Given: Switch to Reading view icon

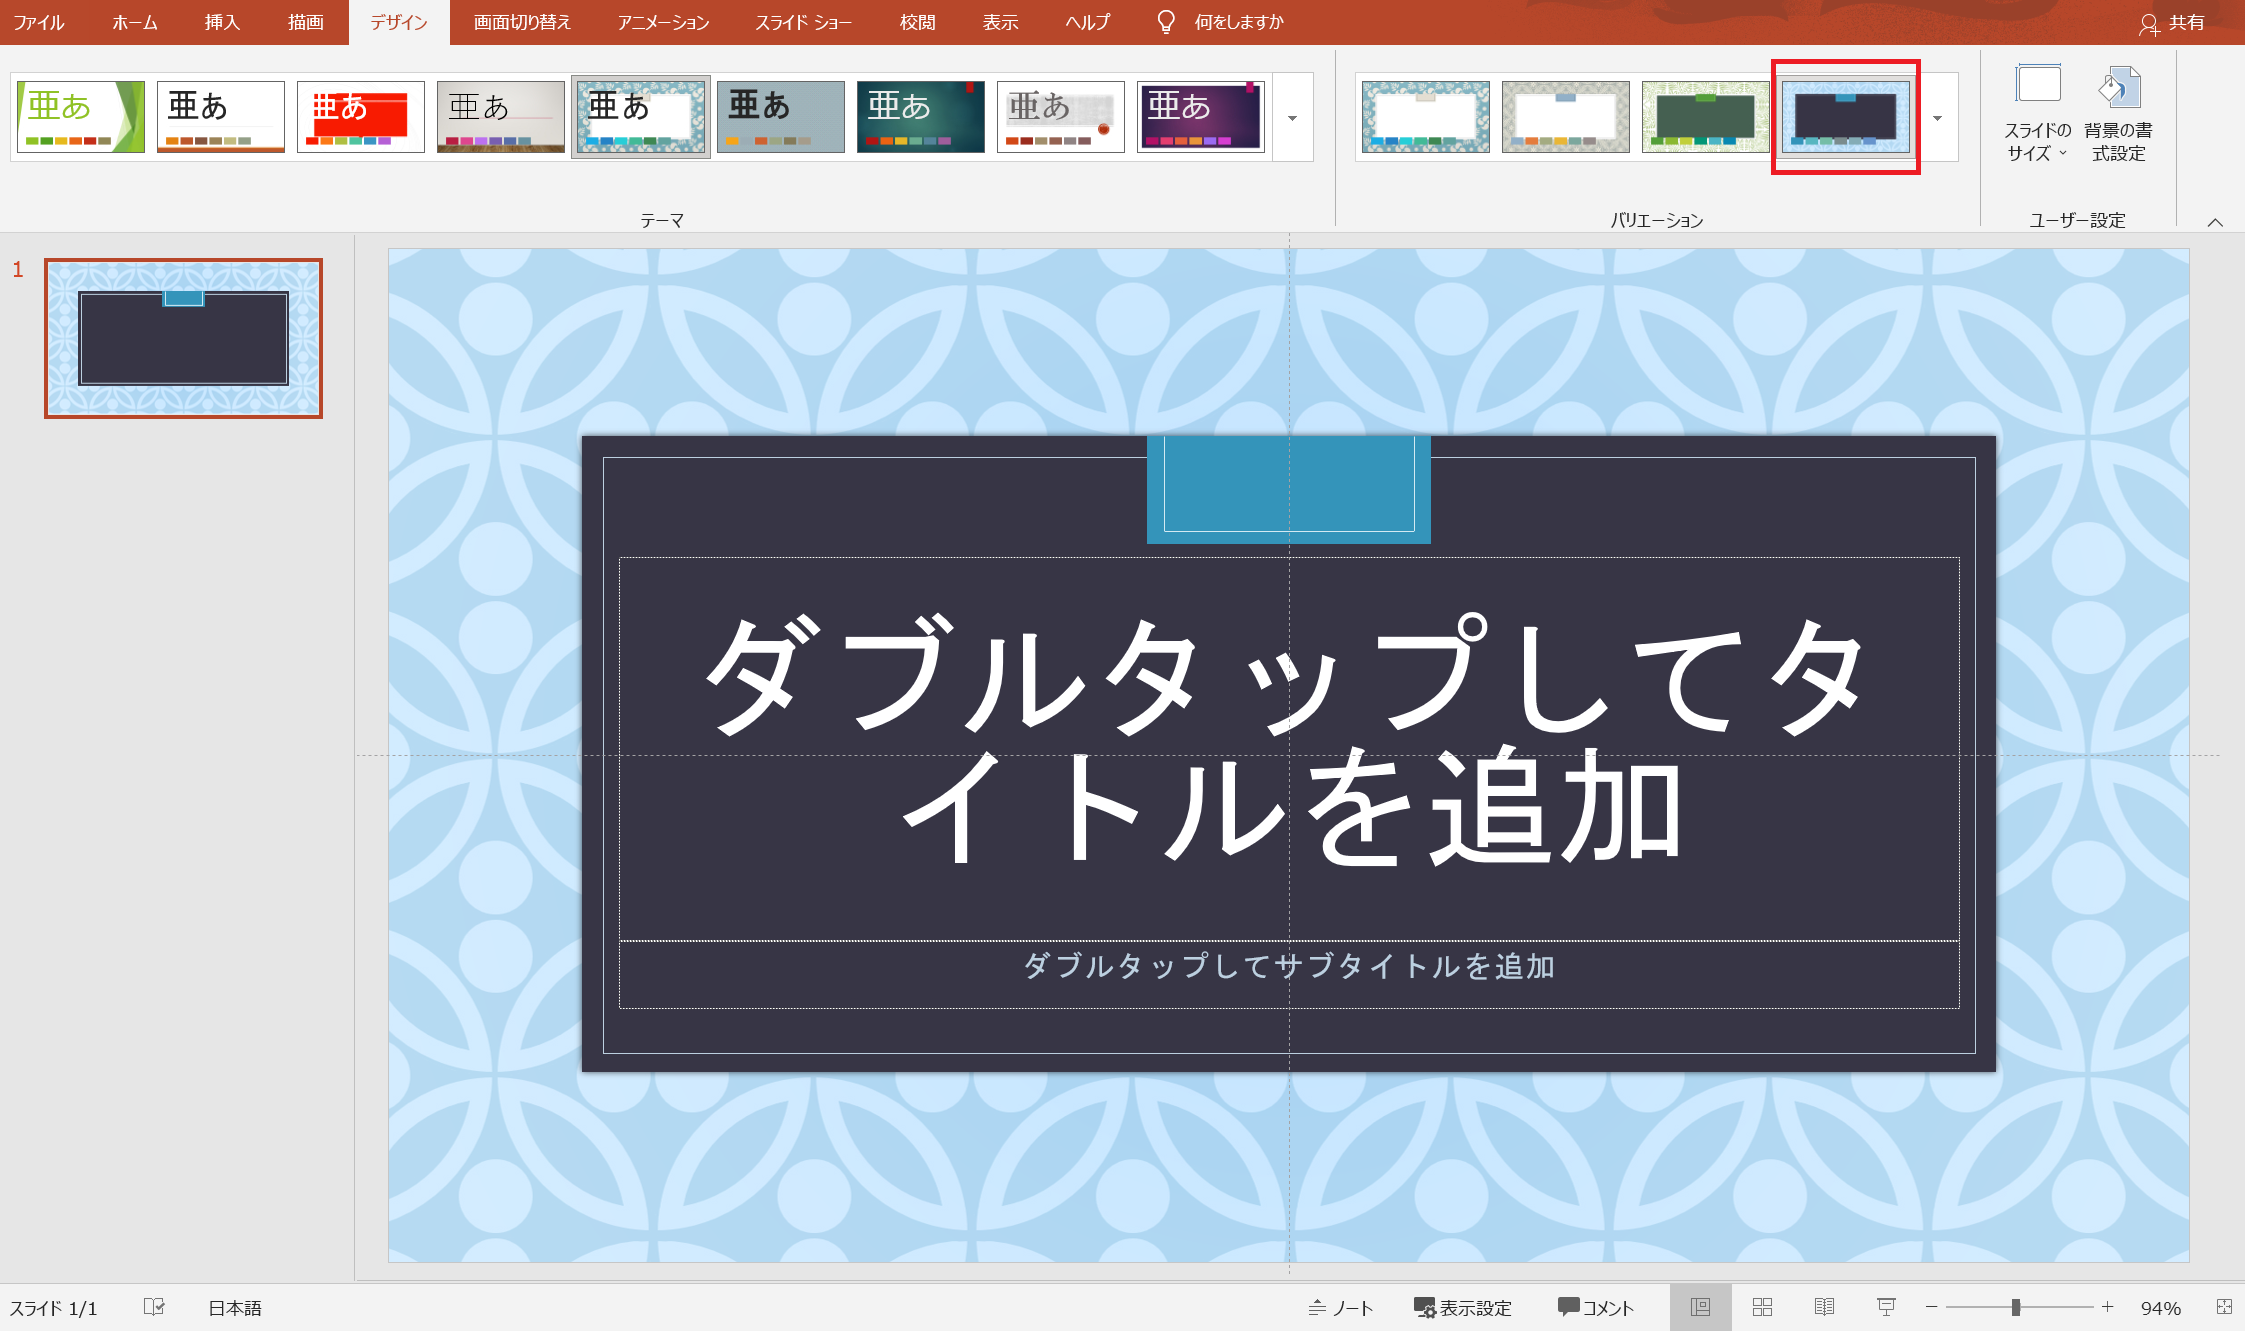Looking at the screenshot, I should (x=1824, y=1307).
